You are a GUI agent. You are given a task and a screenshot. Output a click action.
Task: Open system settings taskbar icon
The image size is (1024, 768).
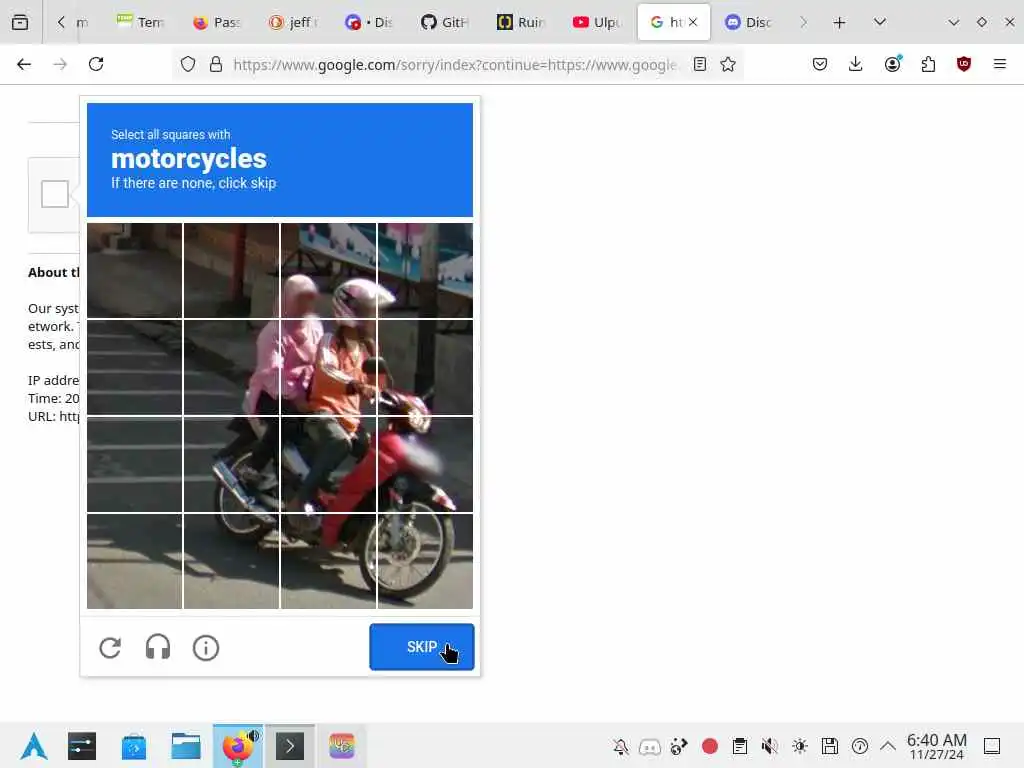82,746
